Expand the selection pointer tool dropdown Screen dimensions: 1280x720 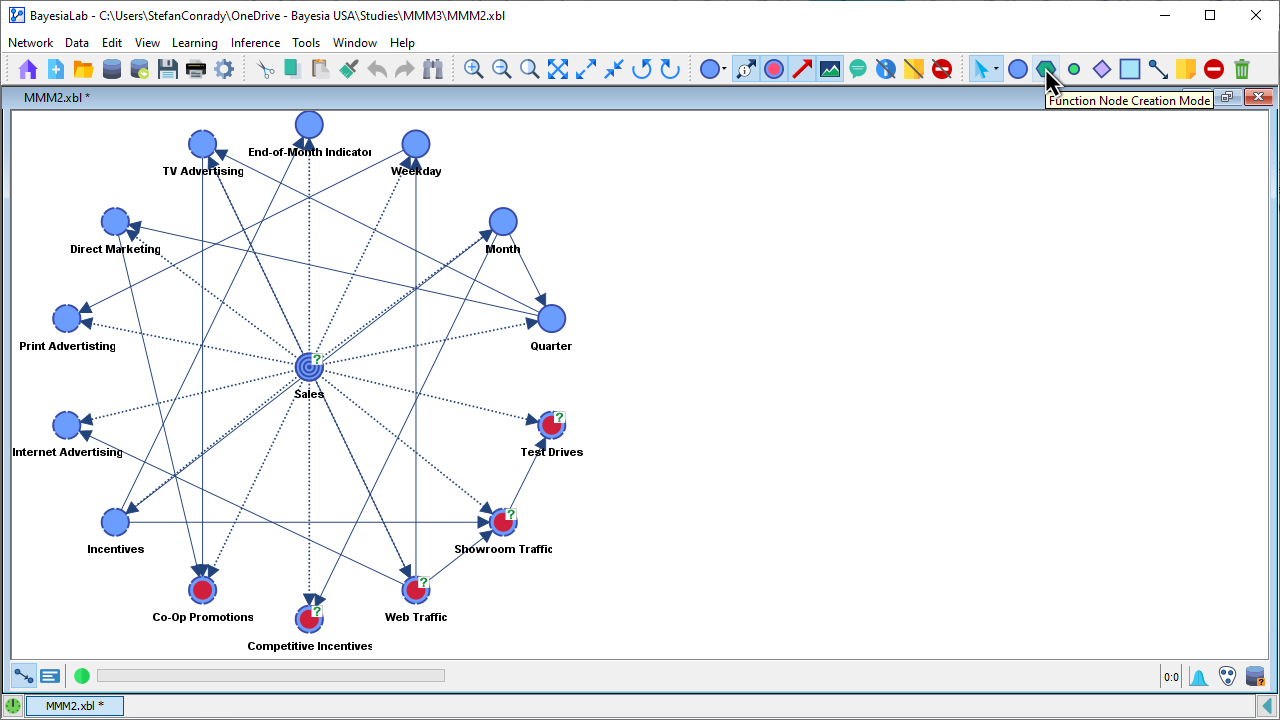pos(996,70)
